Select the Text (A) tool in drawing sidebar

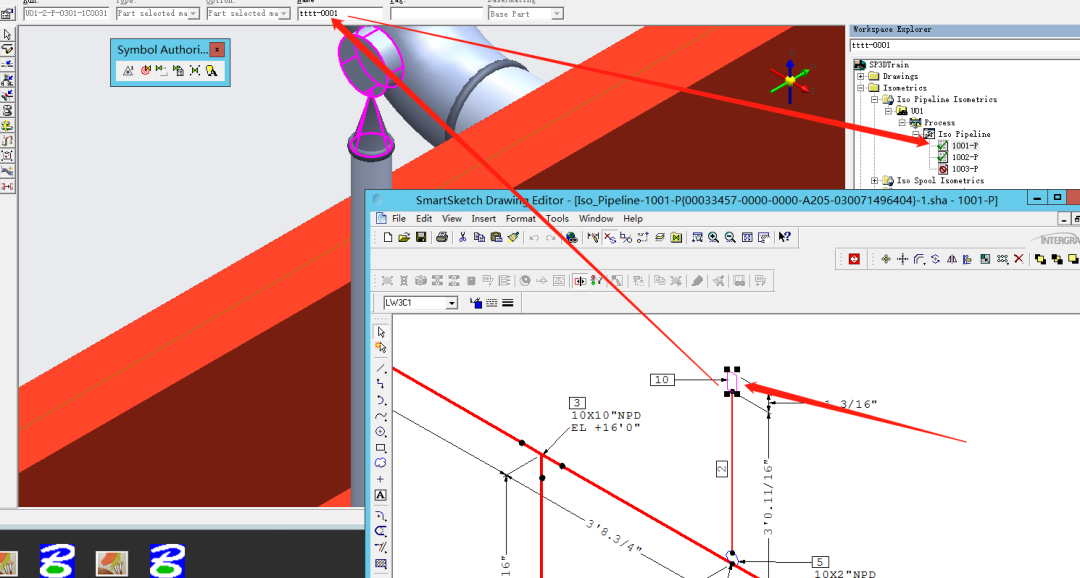[381, 495]
